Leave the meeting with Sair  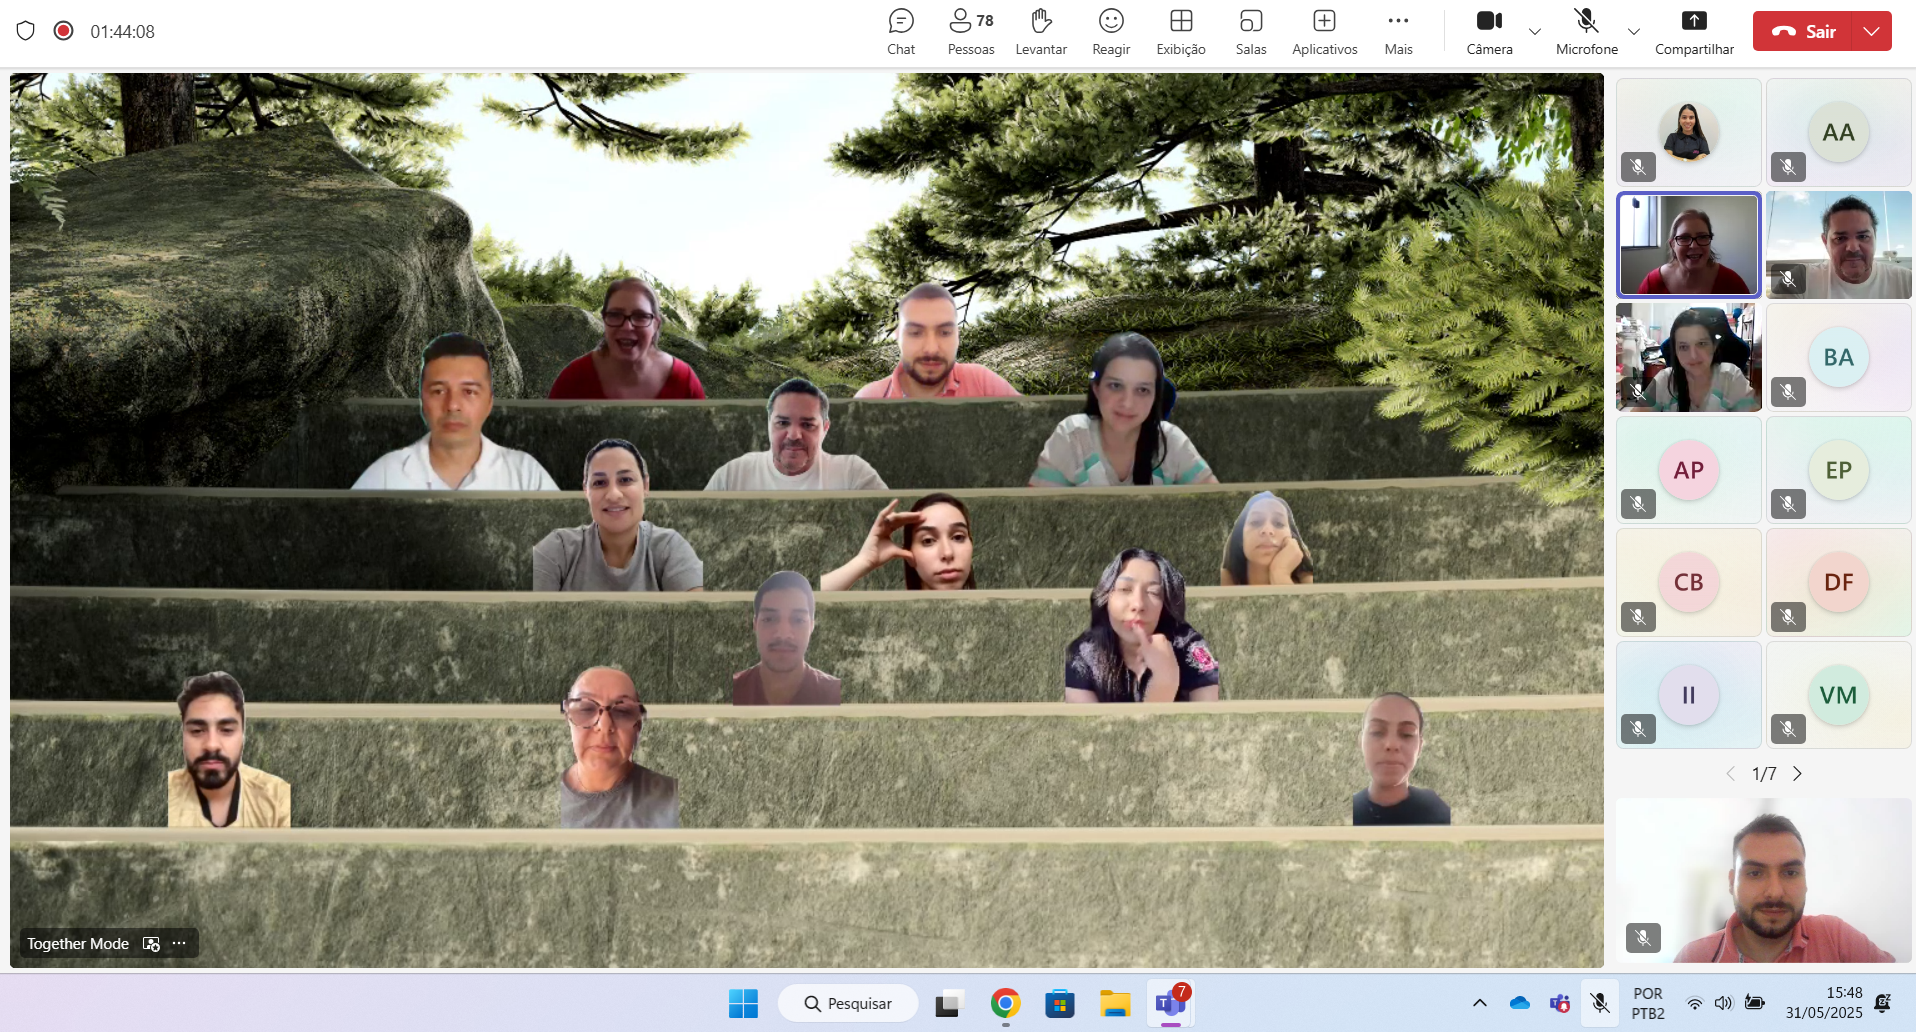1803,31
